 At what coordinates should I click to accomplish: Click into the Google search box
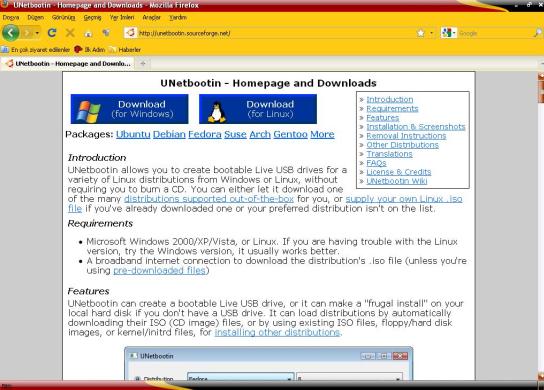(x=495, y=33)
